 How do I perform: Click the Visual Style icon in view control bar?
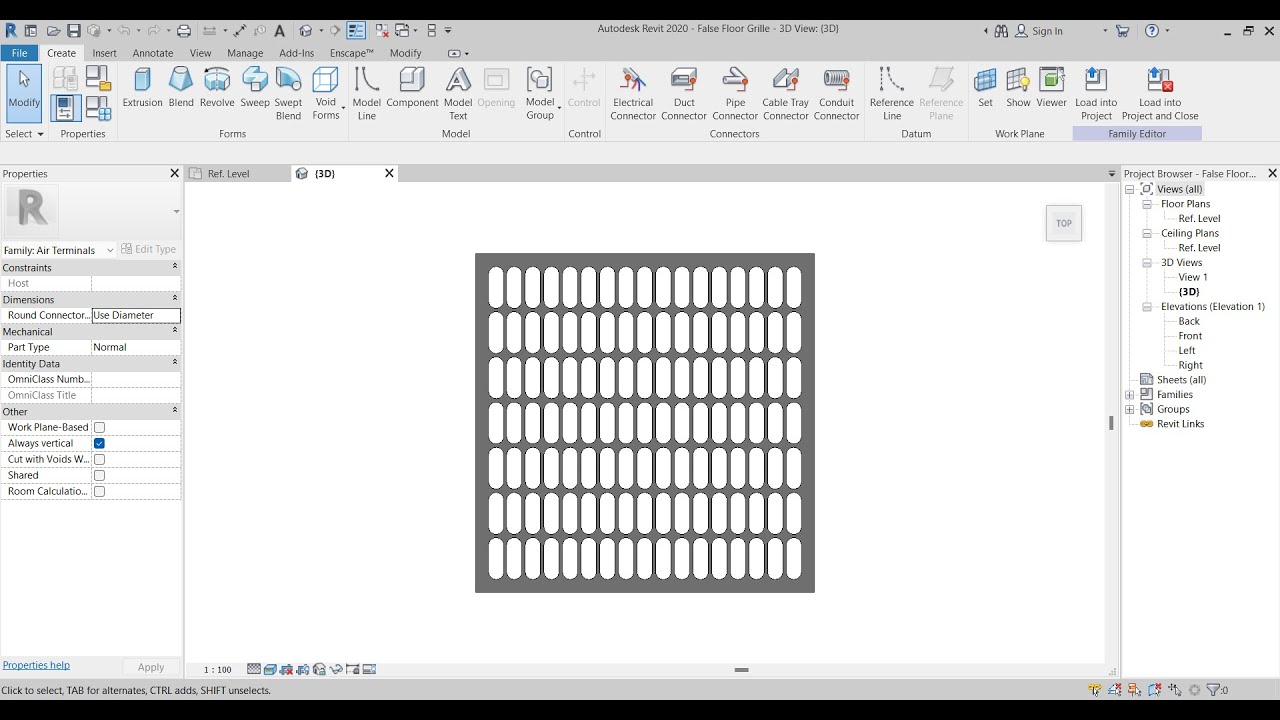(x=270, y=669)
